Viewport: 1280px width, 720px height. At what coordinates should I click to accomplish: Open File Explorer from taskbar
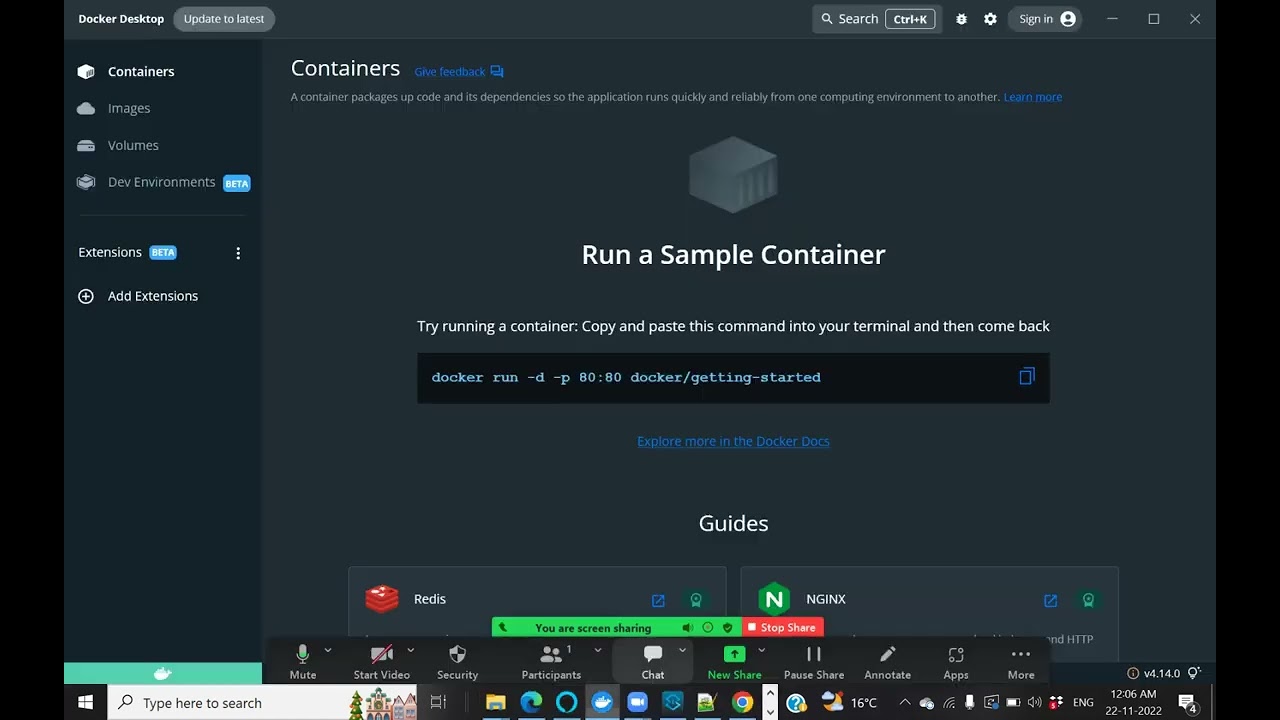tap(495, 703)
